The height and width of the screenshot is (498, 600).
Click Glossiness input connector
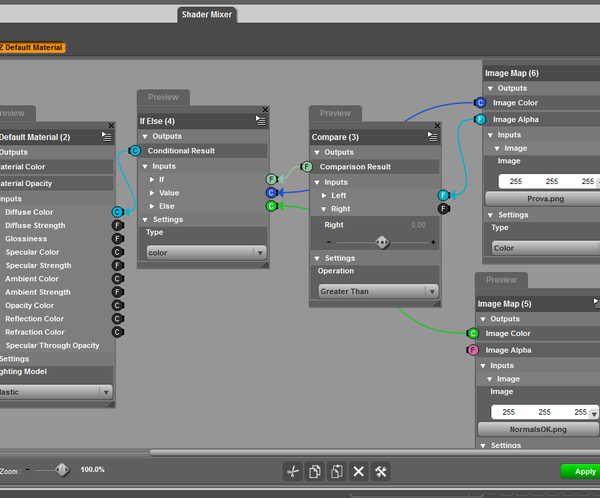pos(117,238)
